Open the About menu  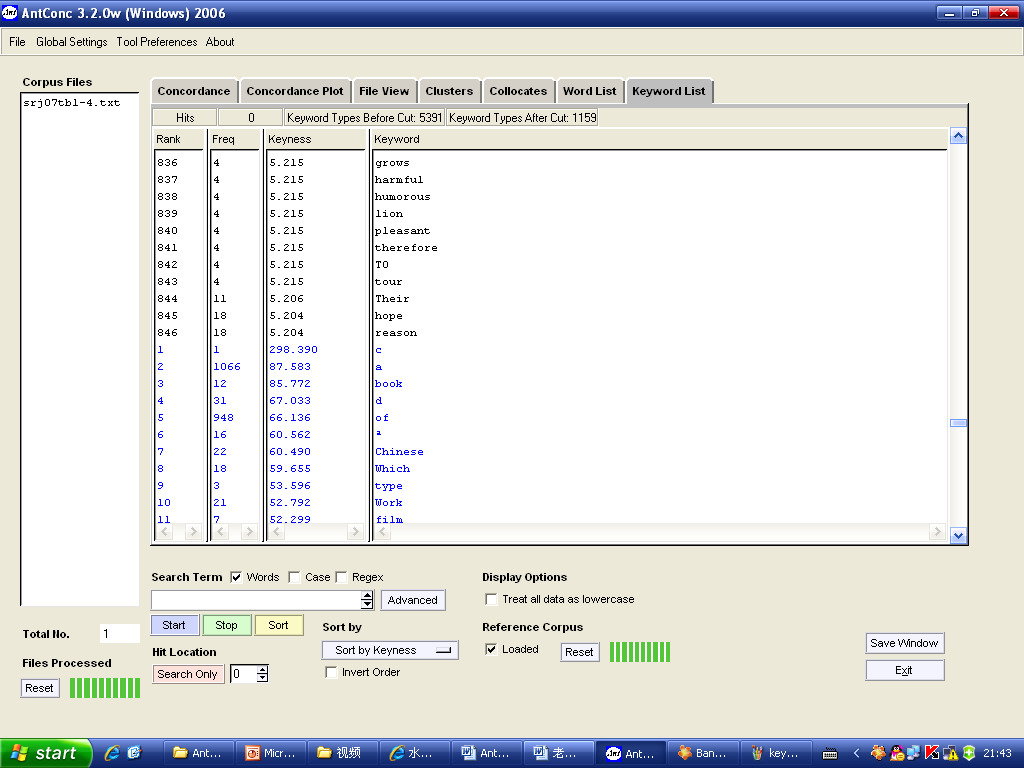(x=220, y=42)
